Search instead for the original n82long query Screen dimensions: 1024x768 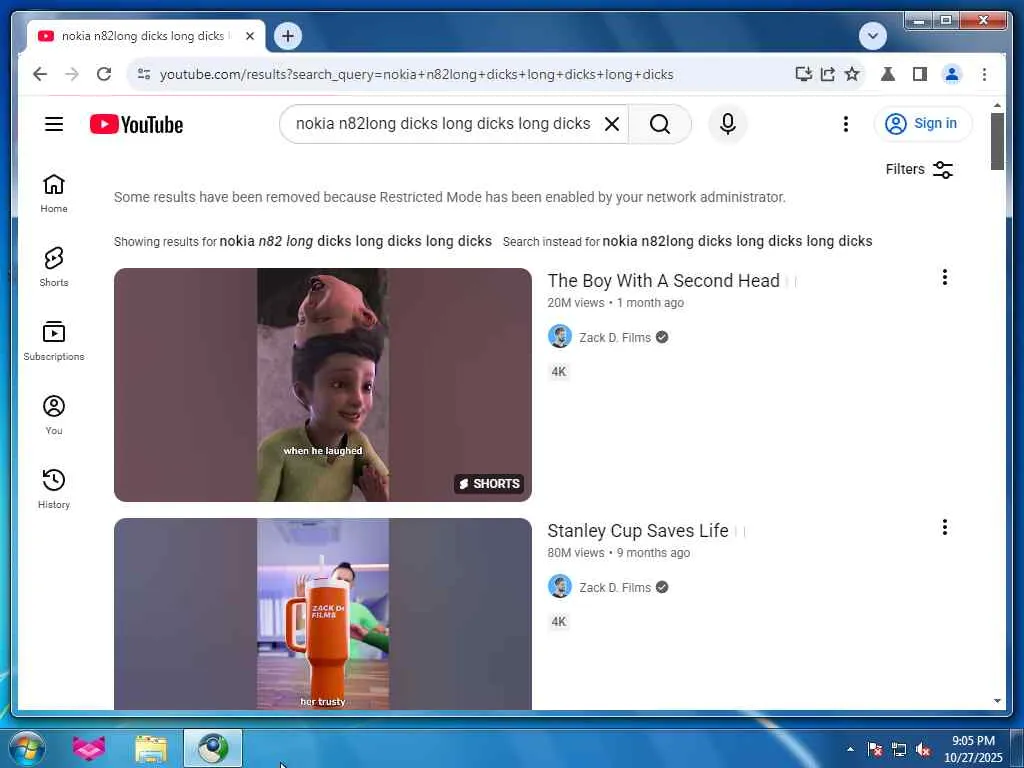tap(737, 242)
